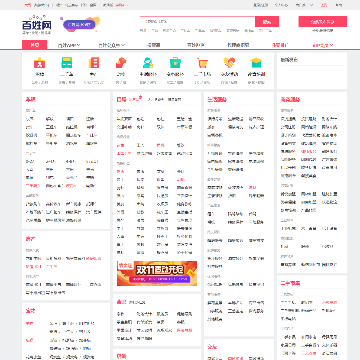Open the teal card category icon
The width and height of the screenshot is (360, 360).
click(67, 63)
